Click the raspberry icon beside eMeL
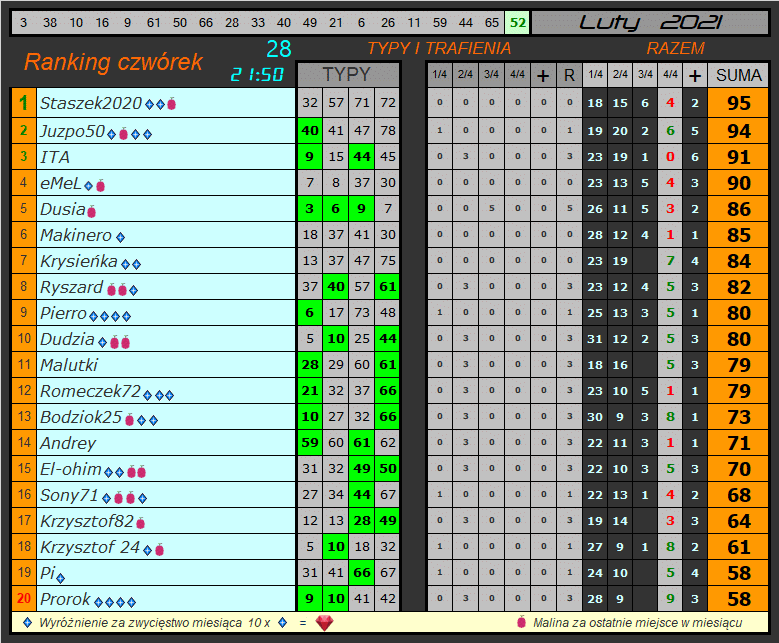Screen dimensions: 779x643 tap(100, 186)
